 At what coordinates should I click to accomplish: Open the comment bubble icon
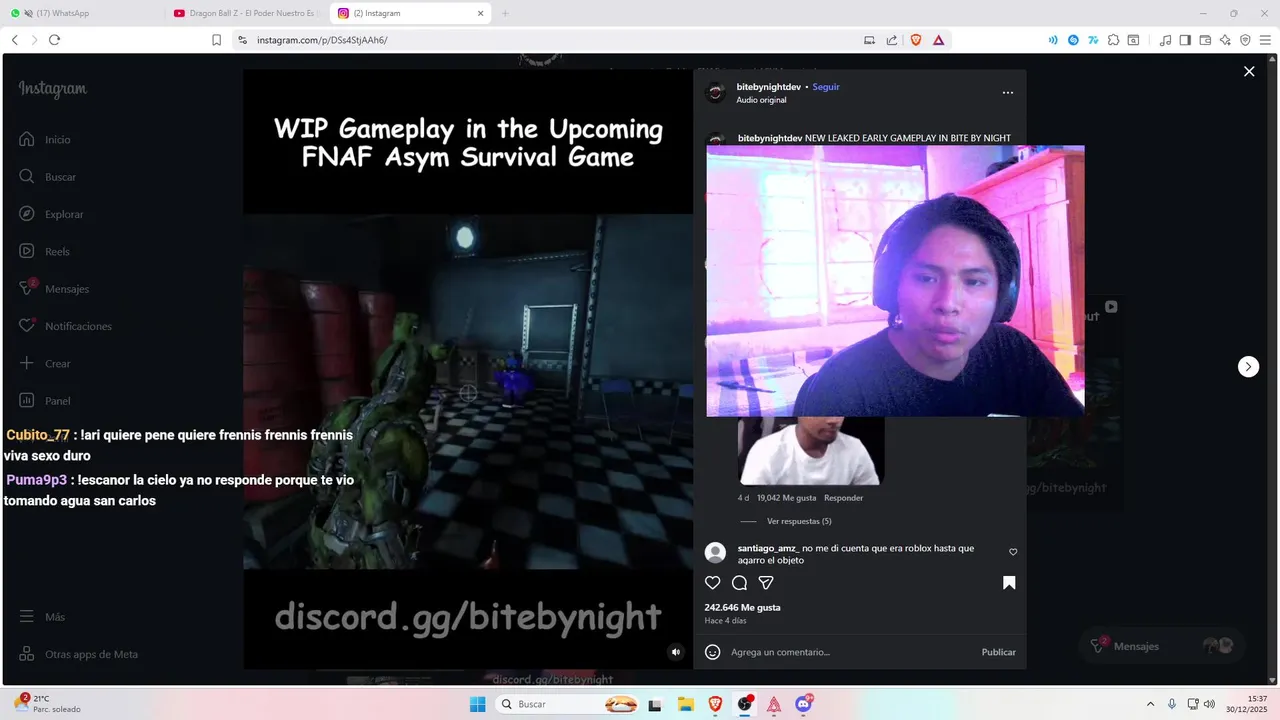(x=740, y=583)
